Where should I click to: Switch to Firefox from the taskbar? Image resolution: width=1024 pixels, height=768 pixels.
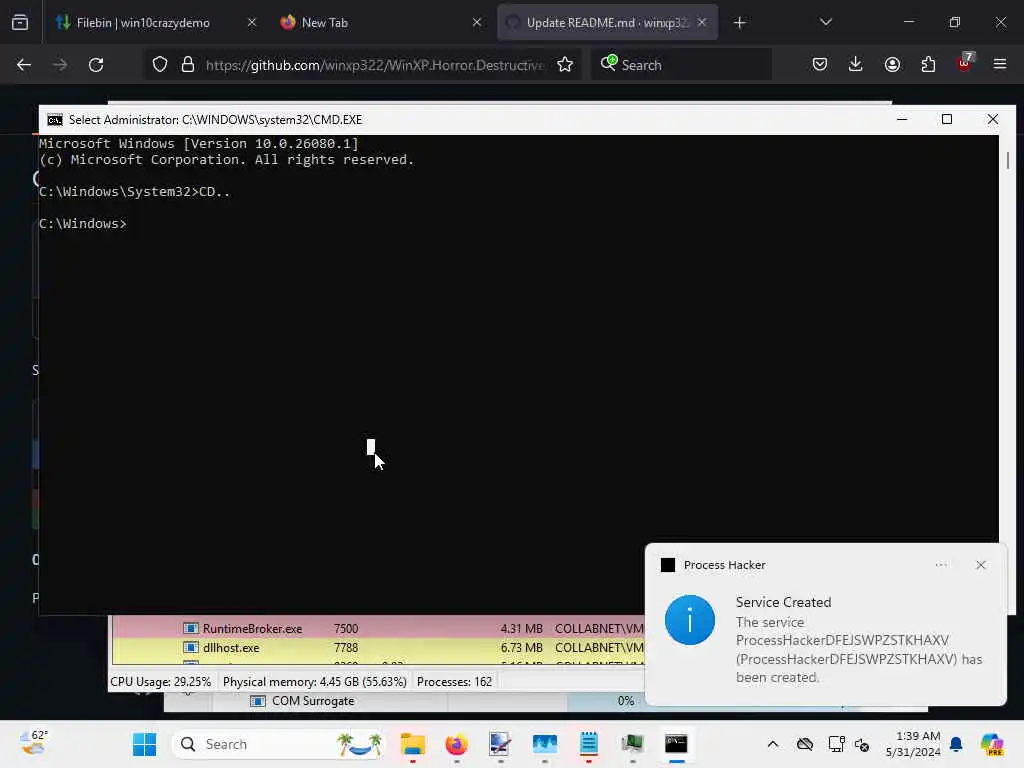pos(456,744)
